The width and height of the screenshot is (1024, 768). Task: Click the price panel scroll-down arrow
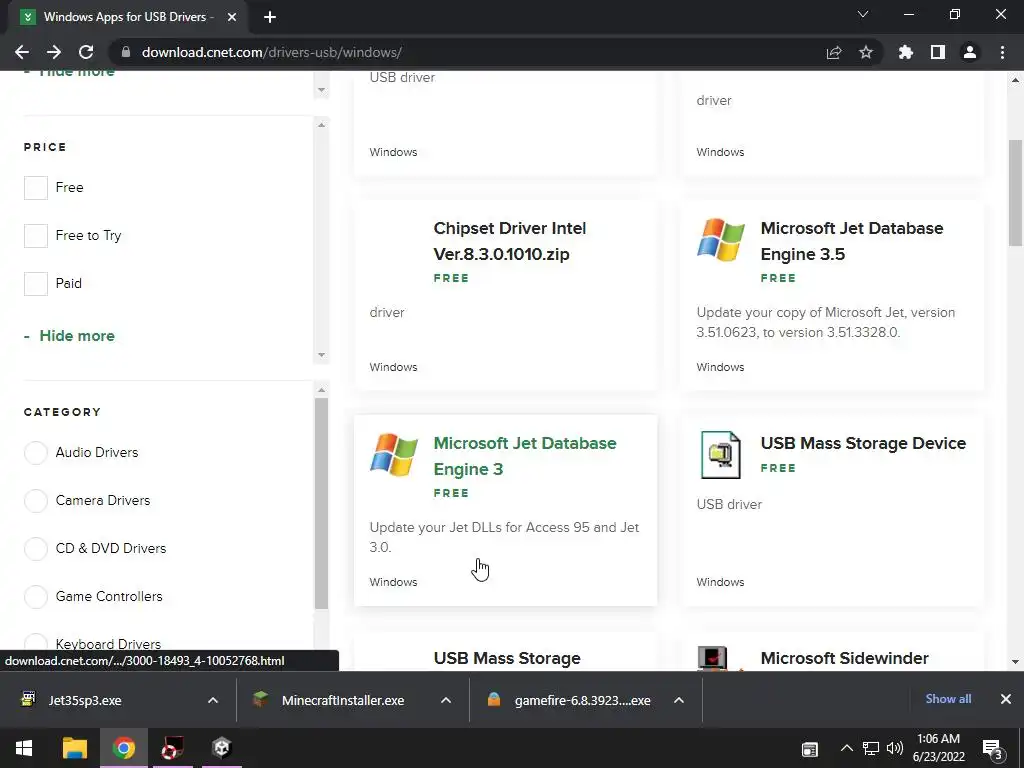click(x=321, y=355)
